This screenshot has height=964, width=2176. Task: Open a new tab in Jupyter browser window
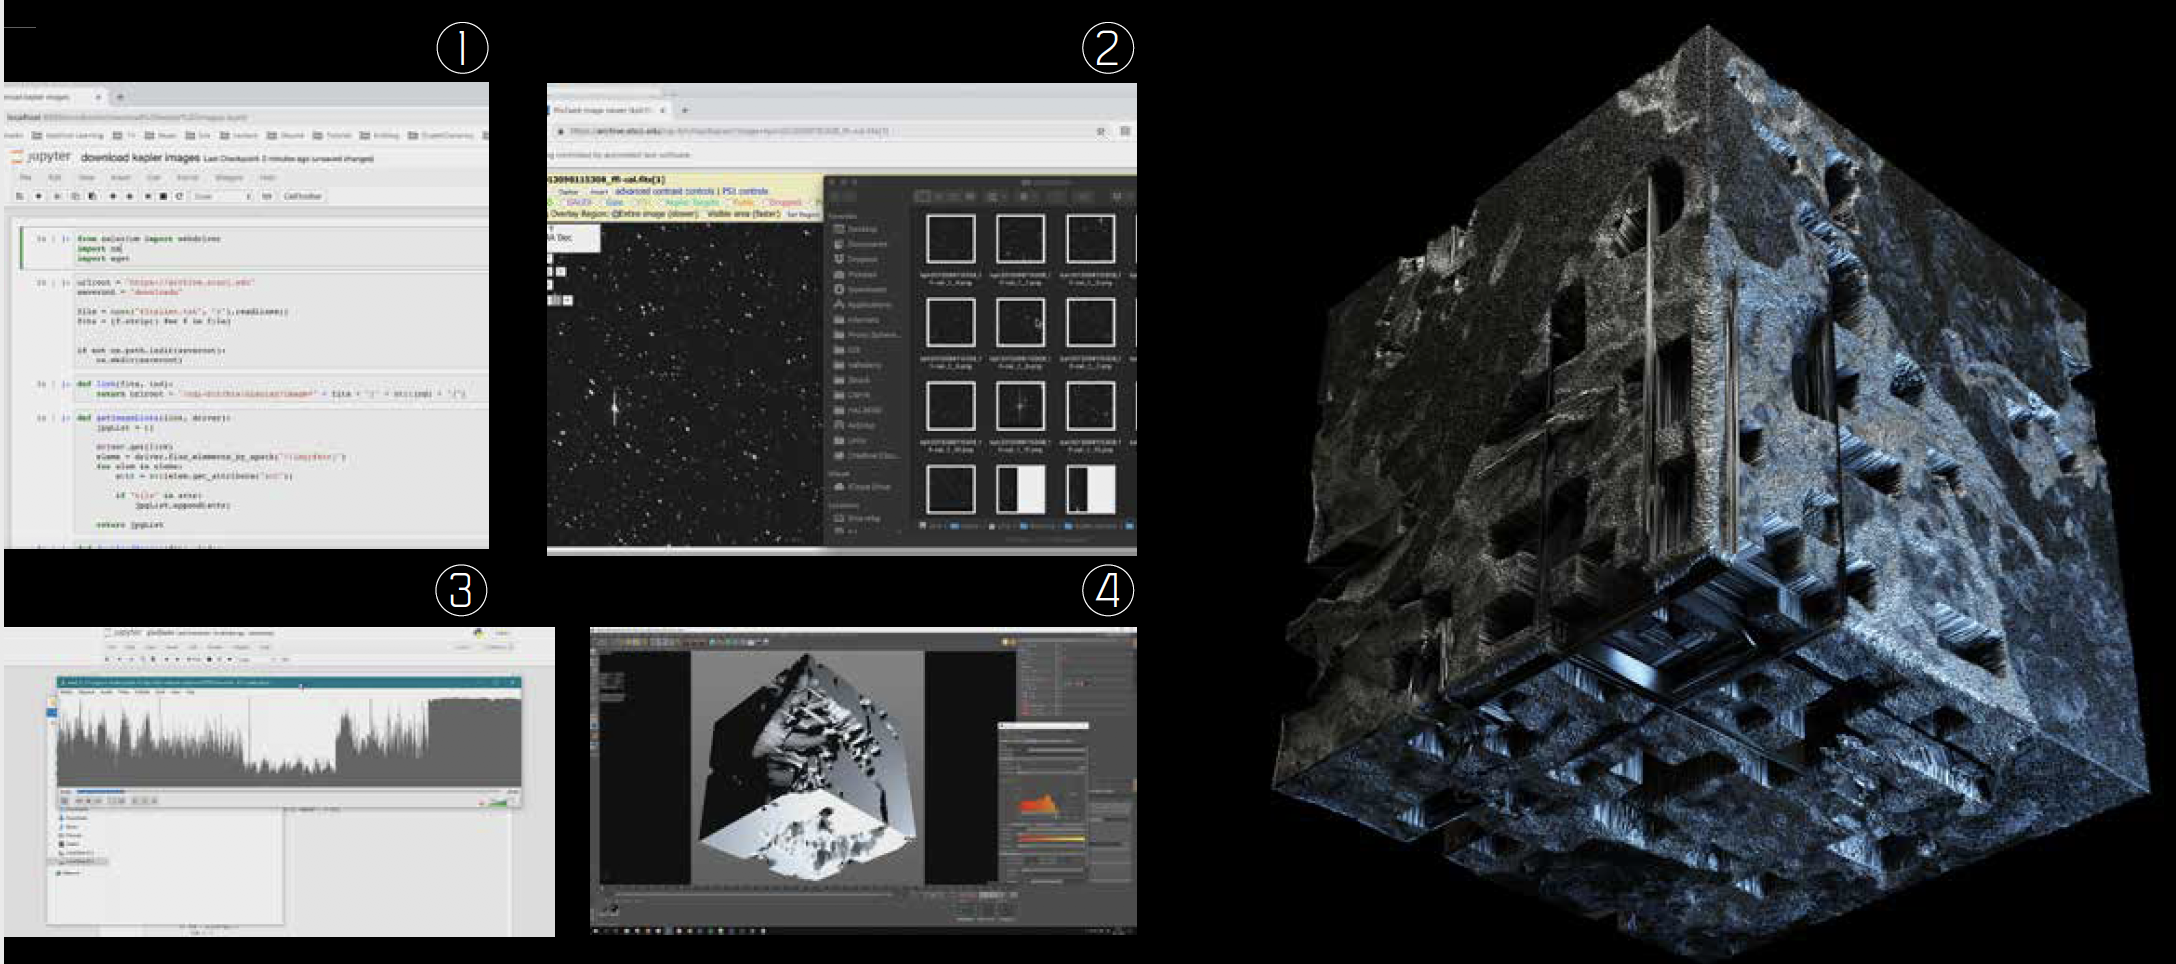[x=120, y=97]
